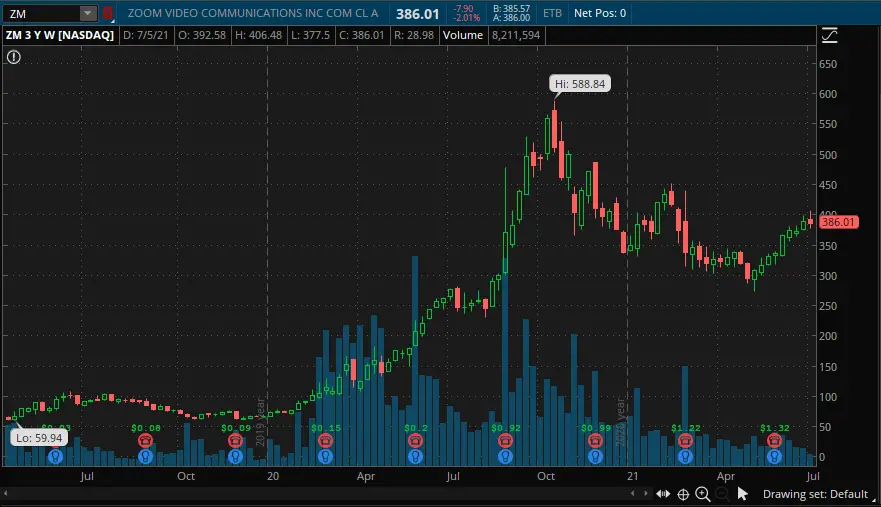
Task: Click the exclamation alert icon on chart
Action: [x=13, y=57]
